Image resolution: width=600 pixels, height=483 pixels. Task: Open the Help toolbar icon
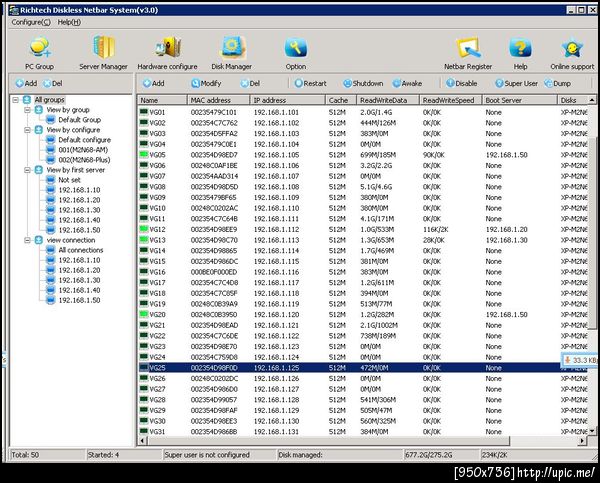[520, 53]
